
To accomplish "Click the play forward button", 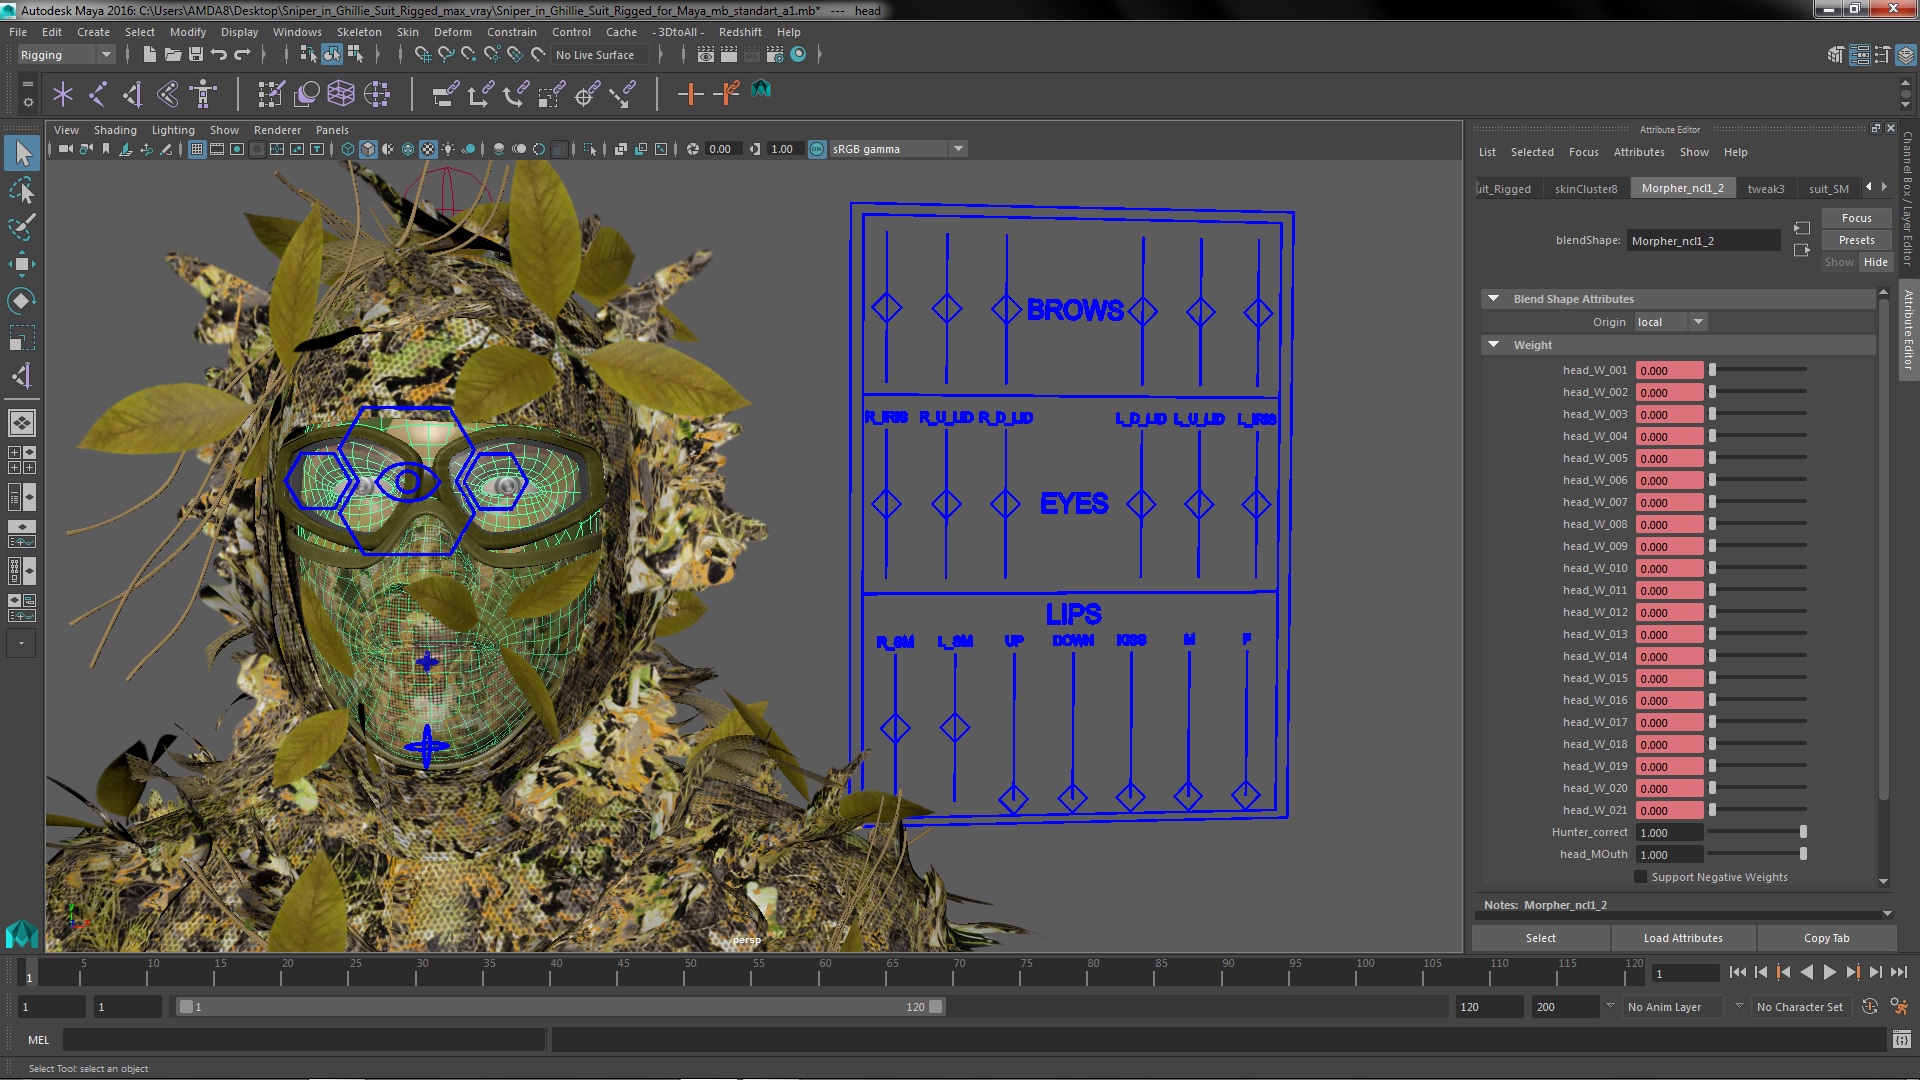I will [1829, 972].
